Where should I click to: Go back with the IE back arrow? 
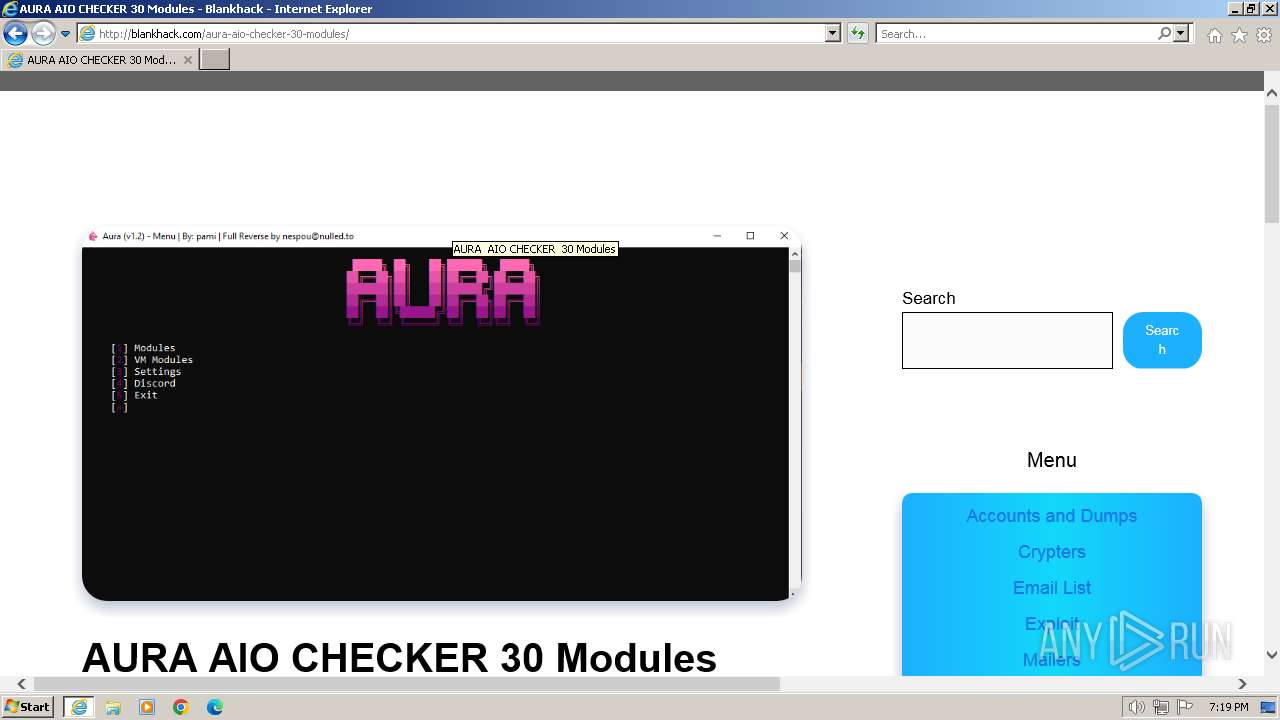[15, 34]
